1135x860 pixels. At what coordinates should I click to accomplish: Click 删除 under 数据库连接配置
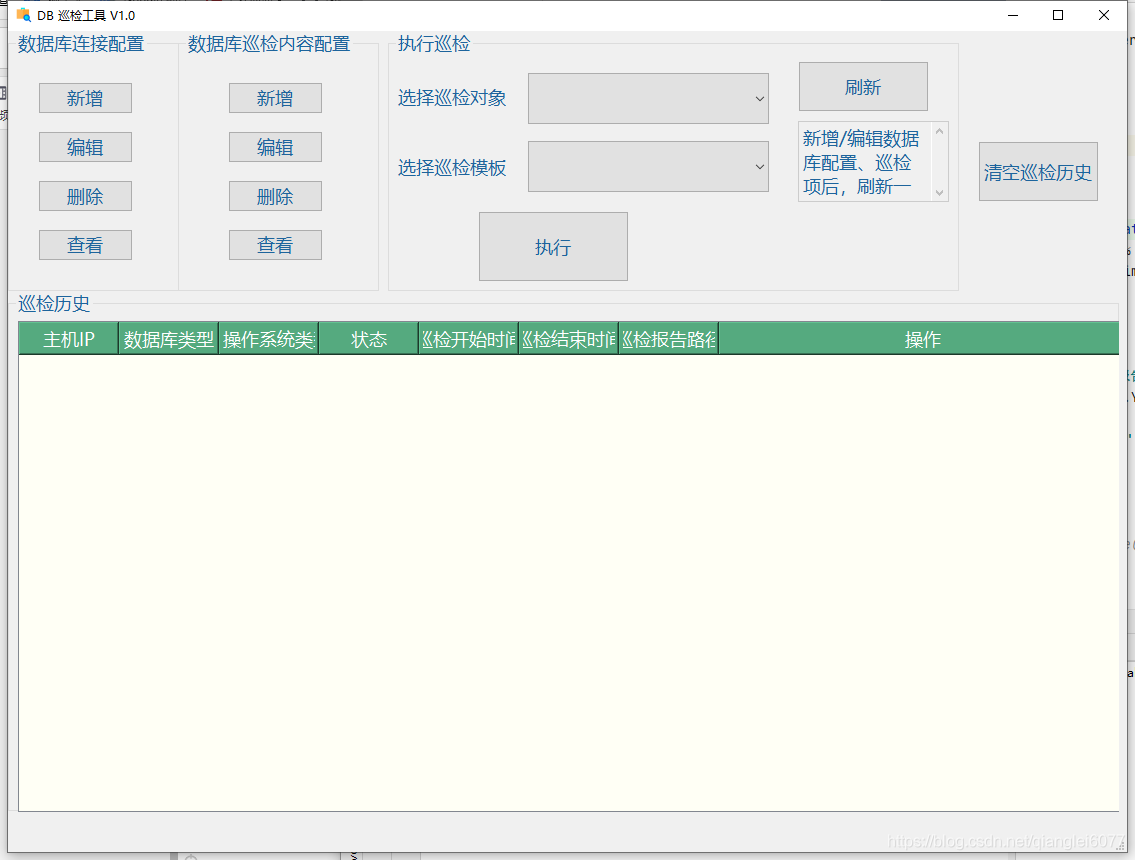(85, 196)
